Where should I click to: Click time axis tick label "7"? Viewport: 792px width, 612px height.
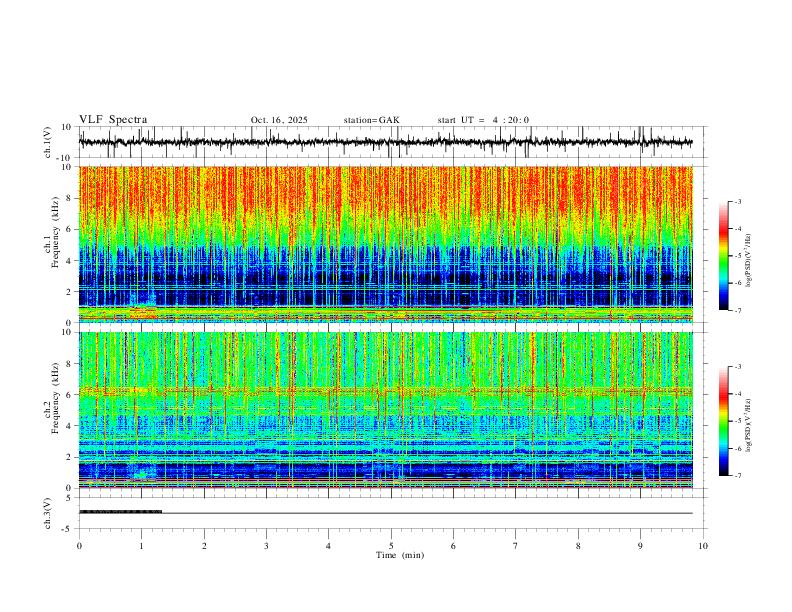(516, 546)
